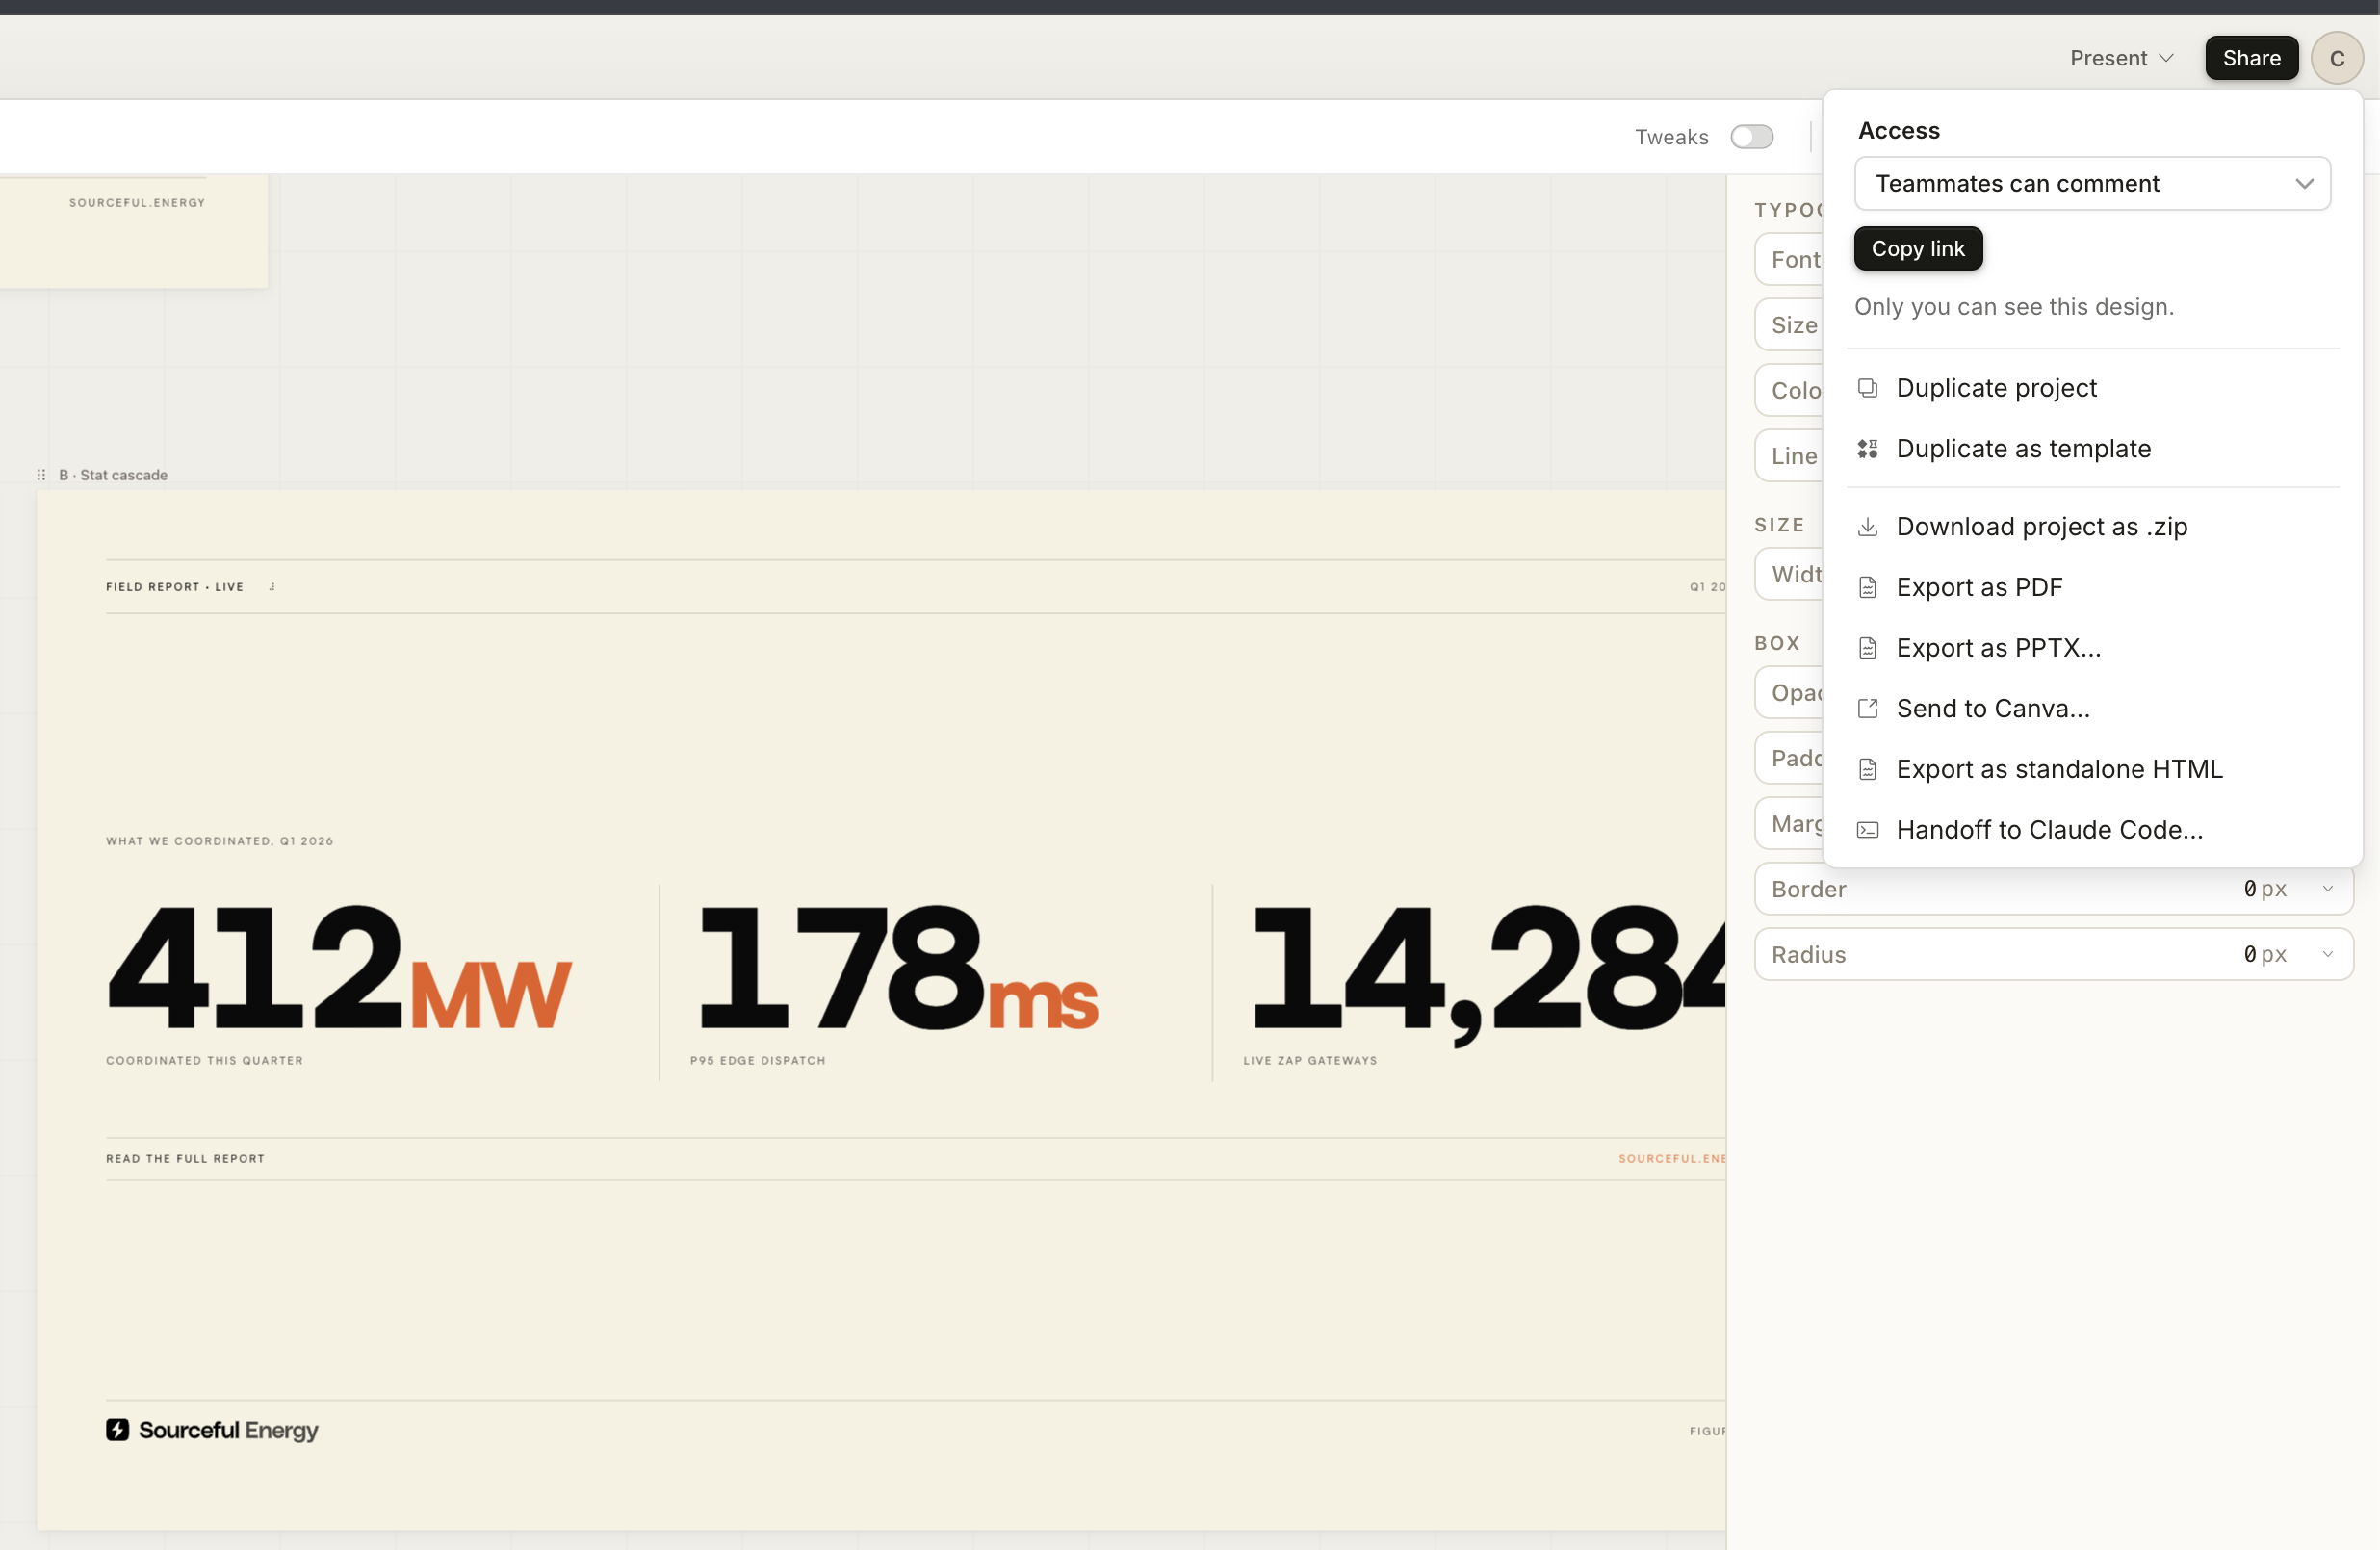Expand the Border unit dropdown

pyautogui.click(x=2327, y=888)
